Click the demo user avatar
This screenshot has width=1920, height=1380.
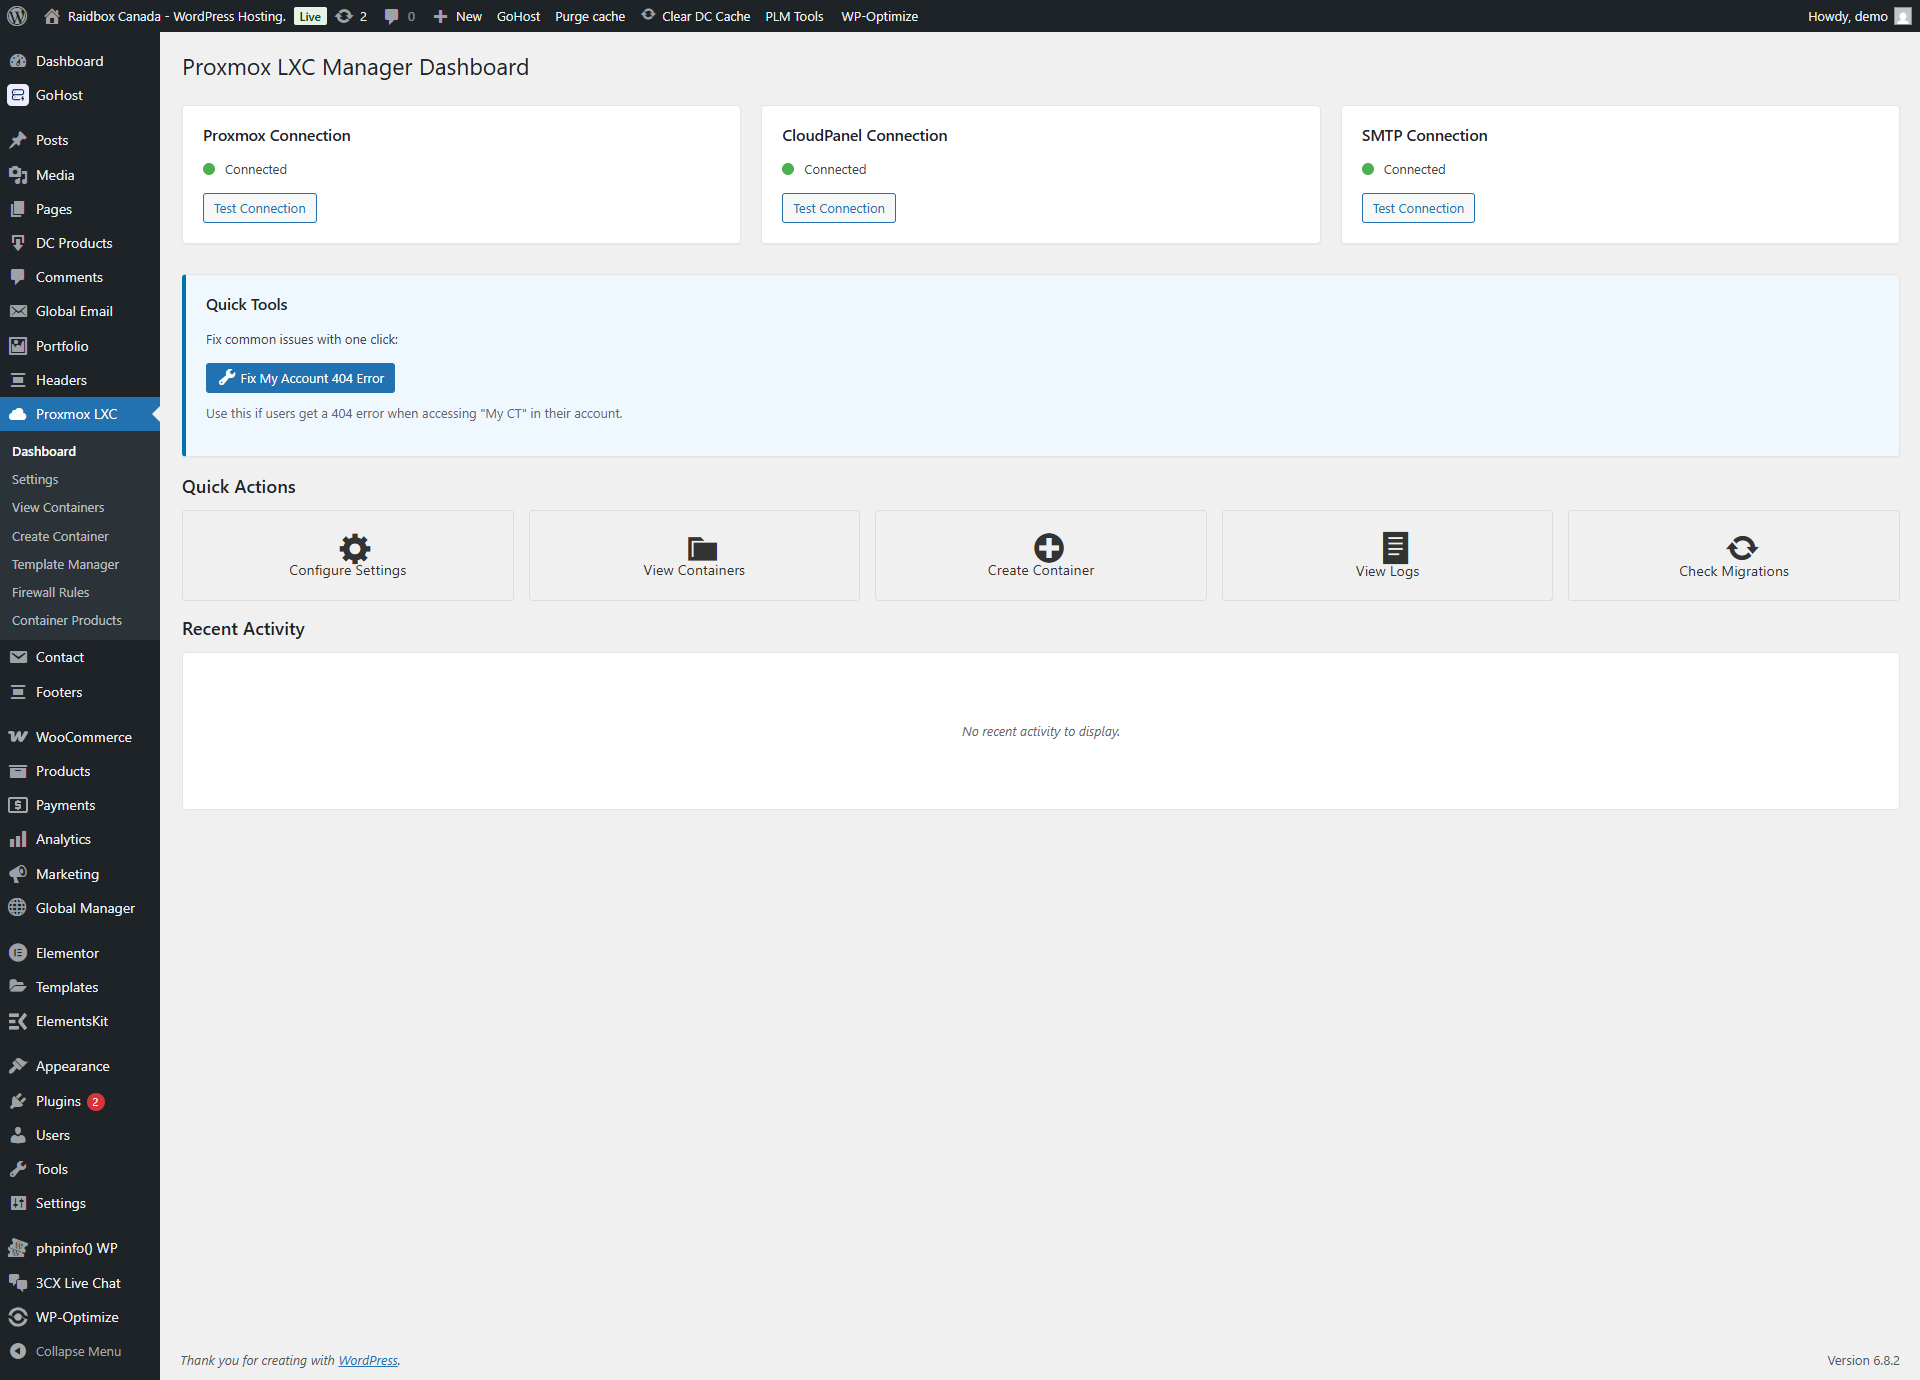(x=1902, y=16)
